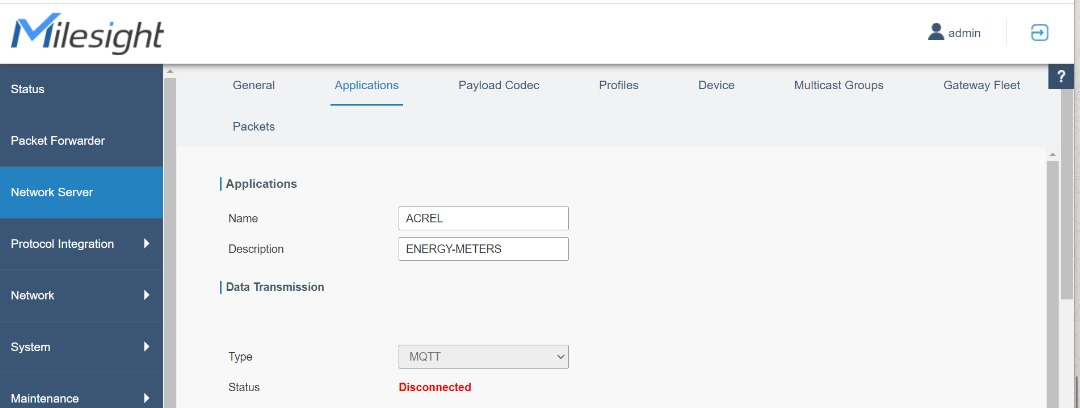The width and height of the screenshot is (1080, 408).
Task: Open the Type dropdown showing MQTT
Action: [483, 356]
